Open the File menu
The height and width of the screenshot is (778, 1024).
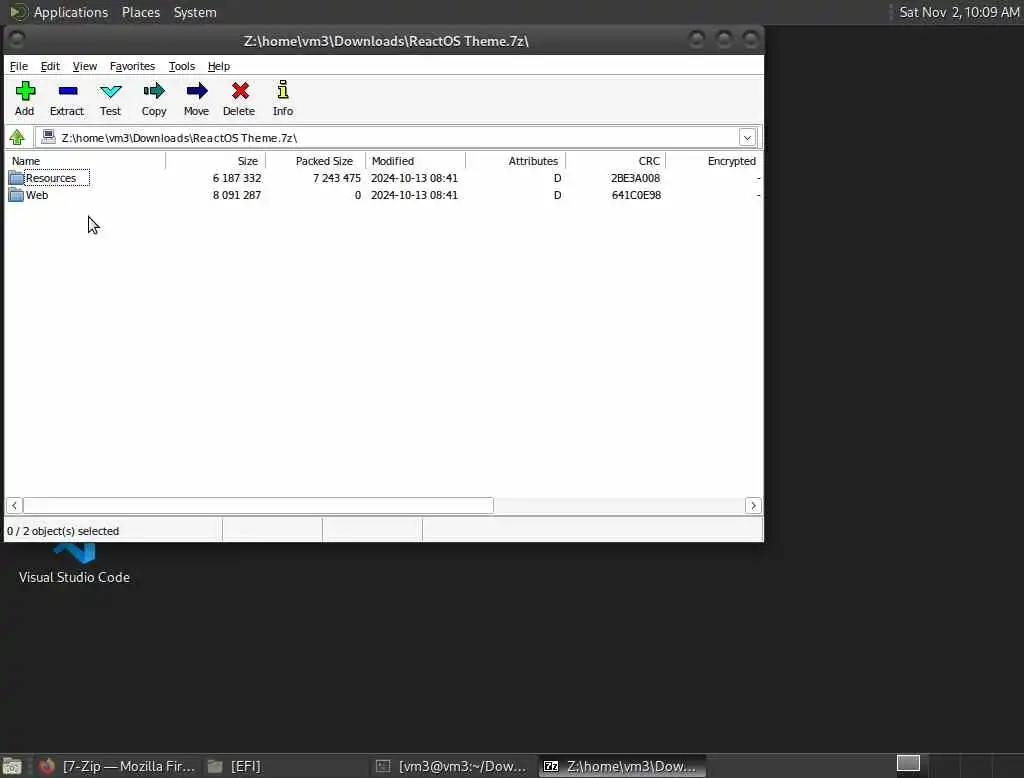pos(18,66)
